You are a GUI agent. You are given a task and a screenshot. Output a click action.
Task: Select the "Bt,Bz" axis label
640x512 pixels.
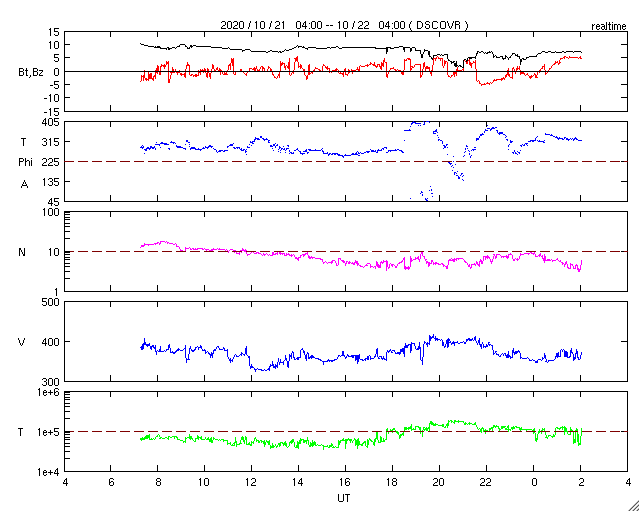tap(31, 73)
